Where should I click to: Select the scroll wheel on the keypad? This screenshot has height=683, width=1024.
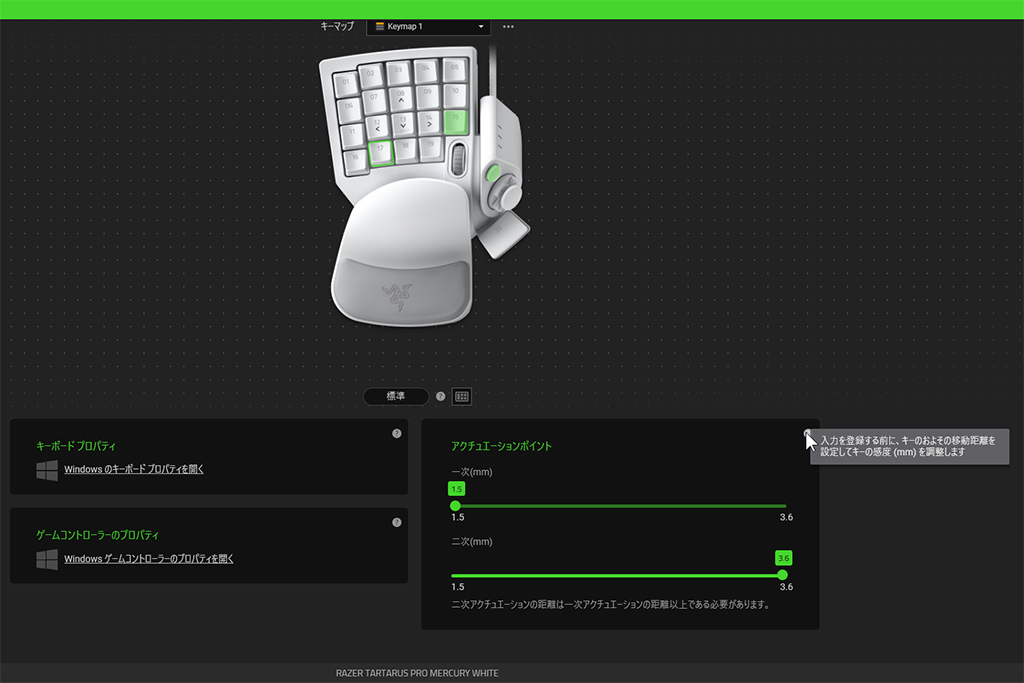click(458, 159)
